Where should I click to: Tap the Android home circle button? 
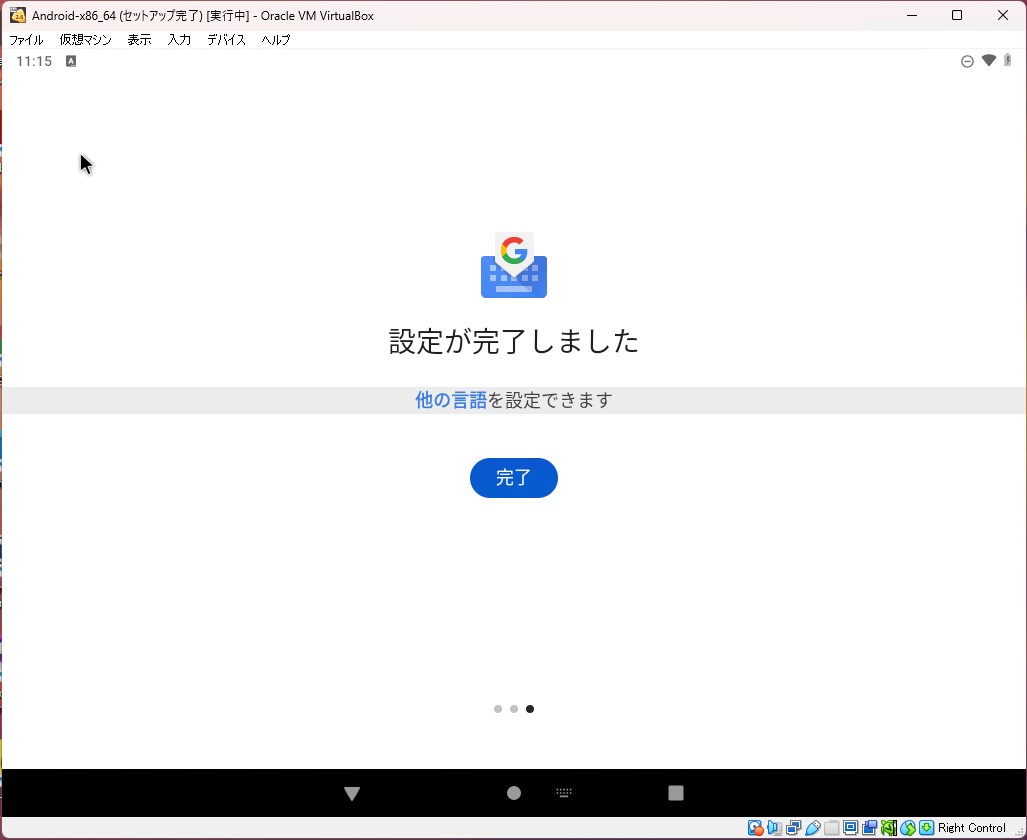coord(514,793)
